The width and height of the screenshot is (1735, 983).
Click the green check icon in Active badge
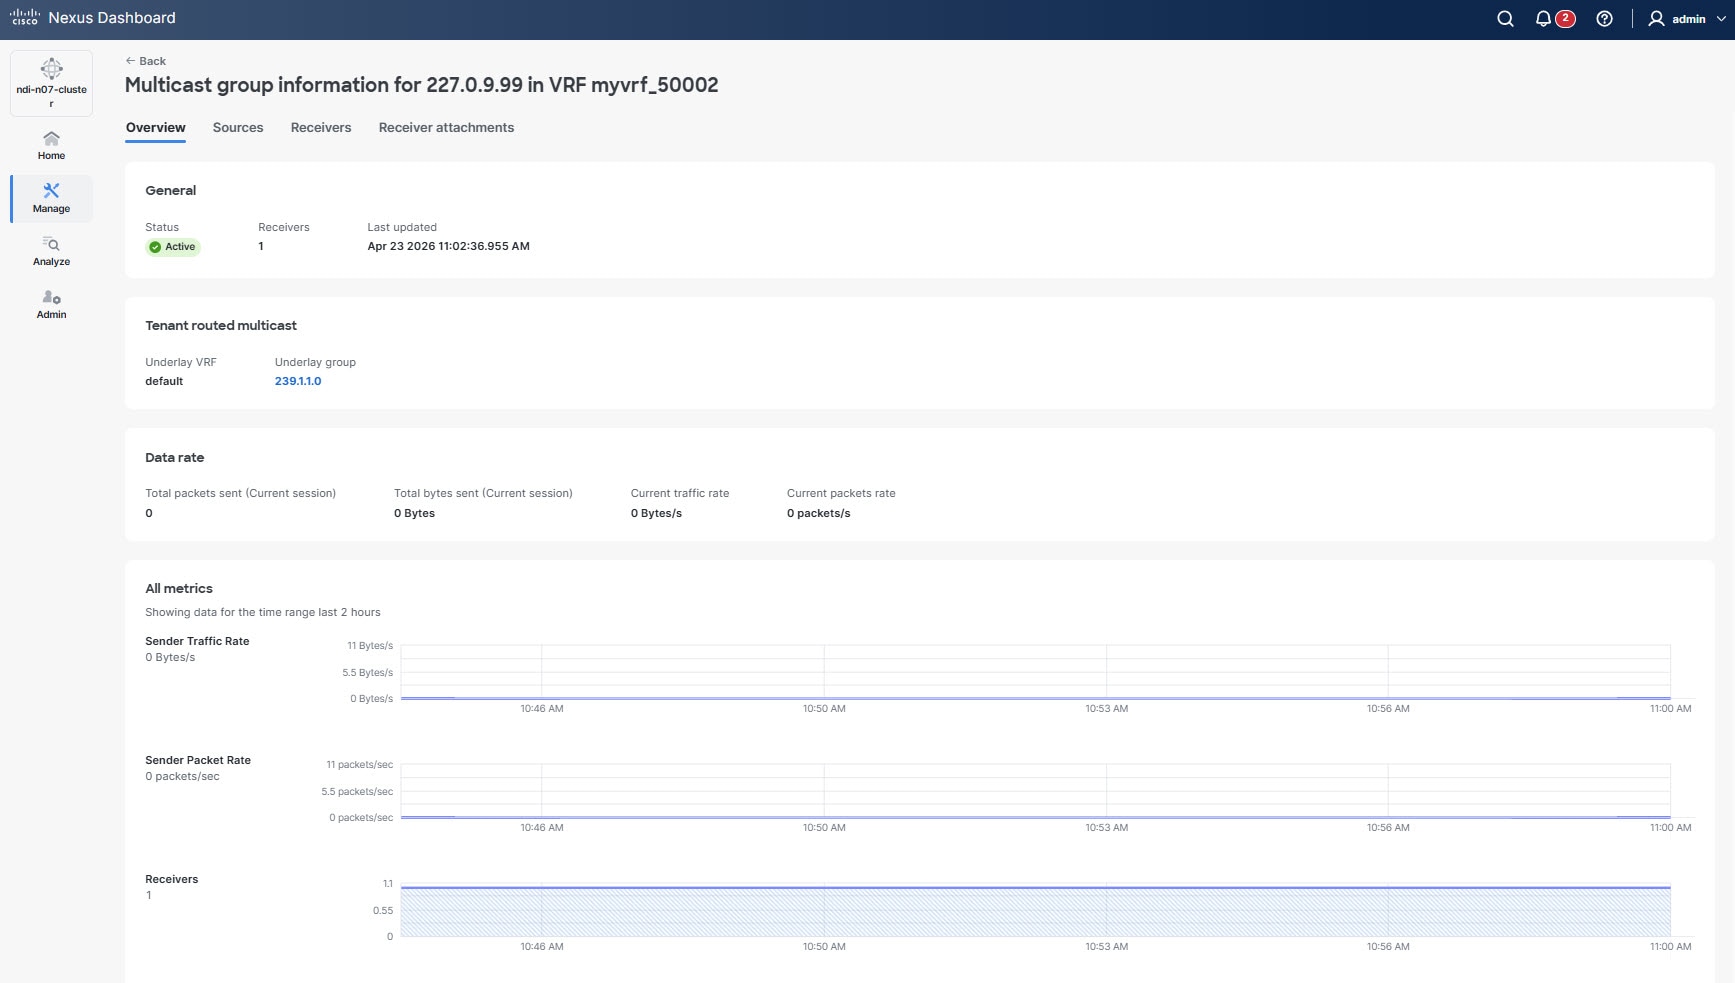tap(155, 247)
